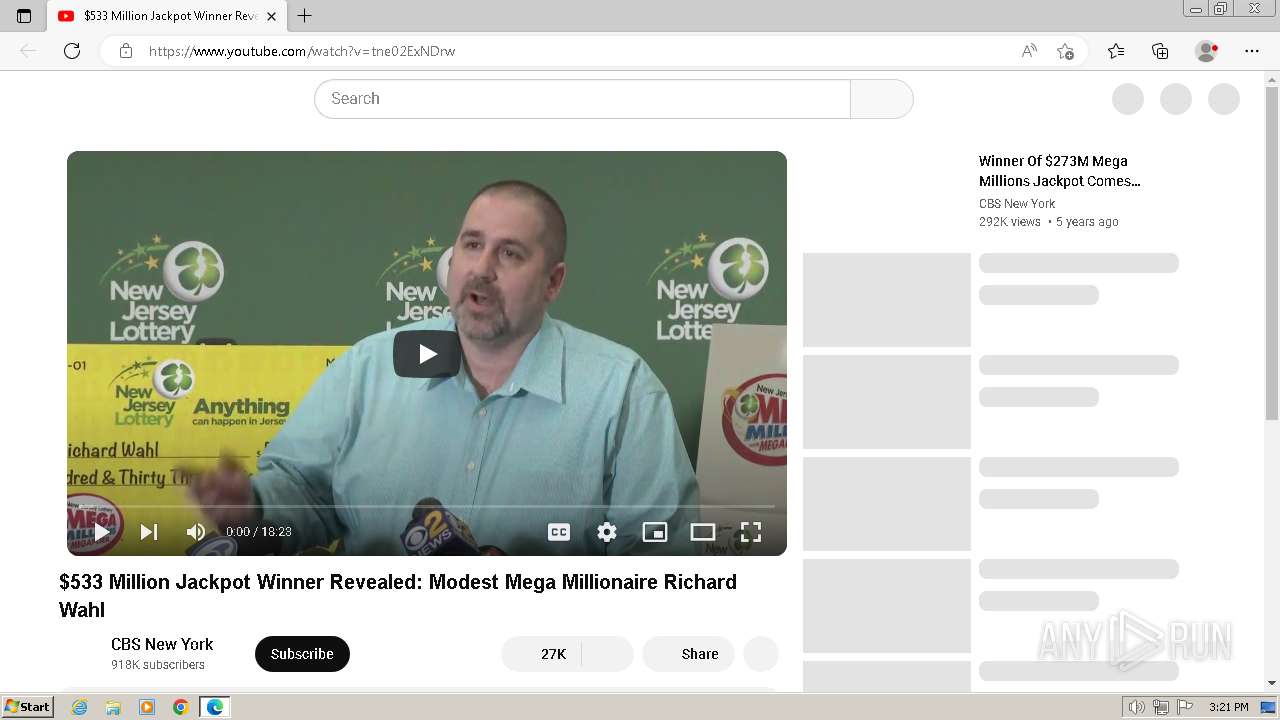The image size is (1280, 720).
Task: Subscribe to CBS New York
Action: click(x=302, y=654)
